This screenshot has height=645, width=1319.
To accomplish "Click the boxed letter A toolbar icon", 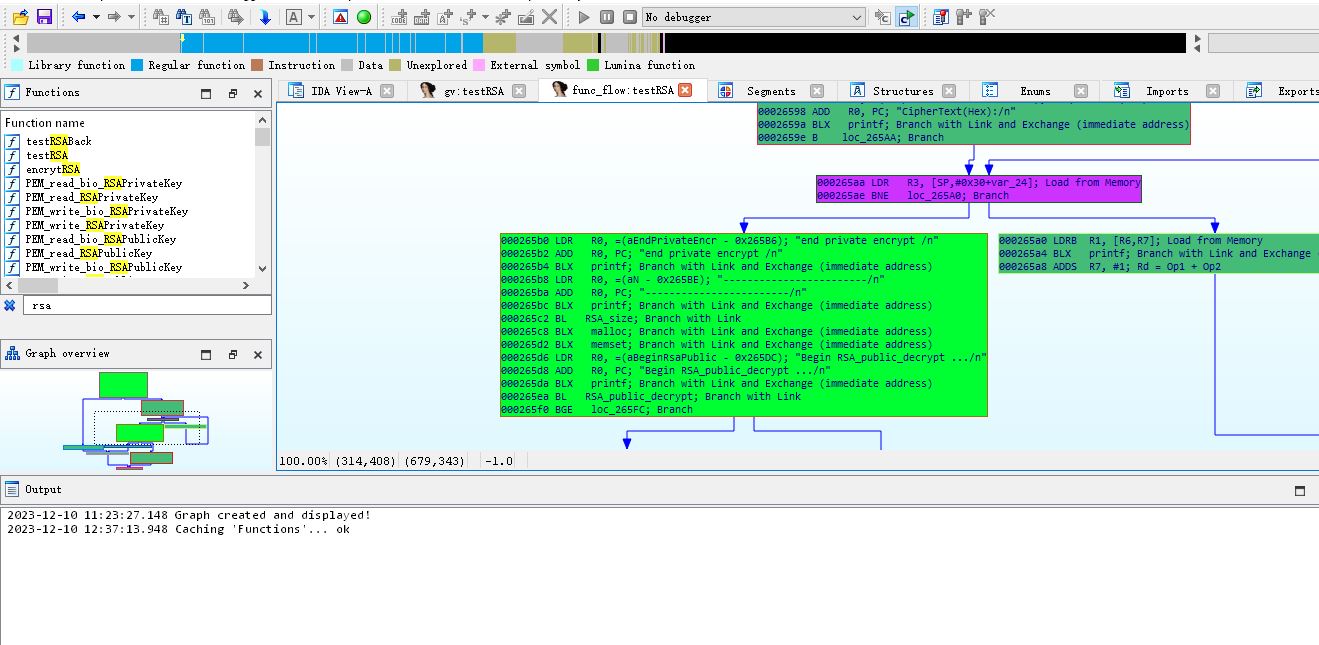I will coord(294,17).
